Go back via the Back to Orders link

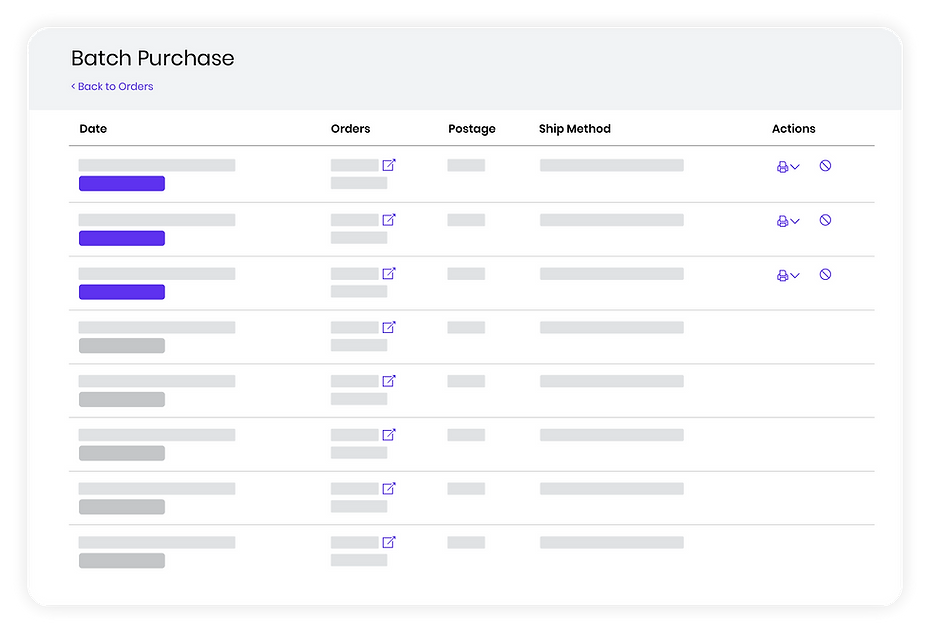[x=112, y=87]
